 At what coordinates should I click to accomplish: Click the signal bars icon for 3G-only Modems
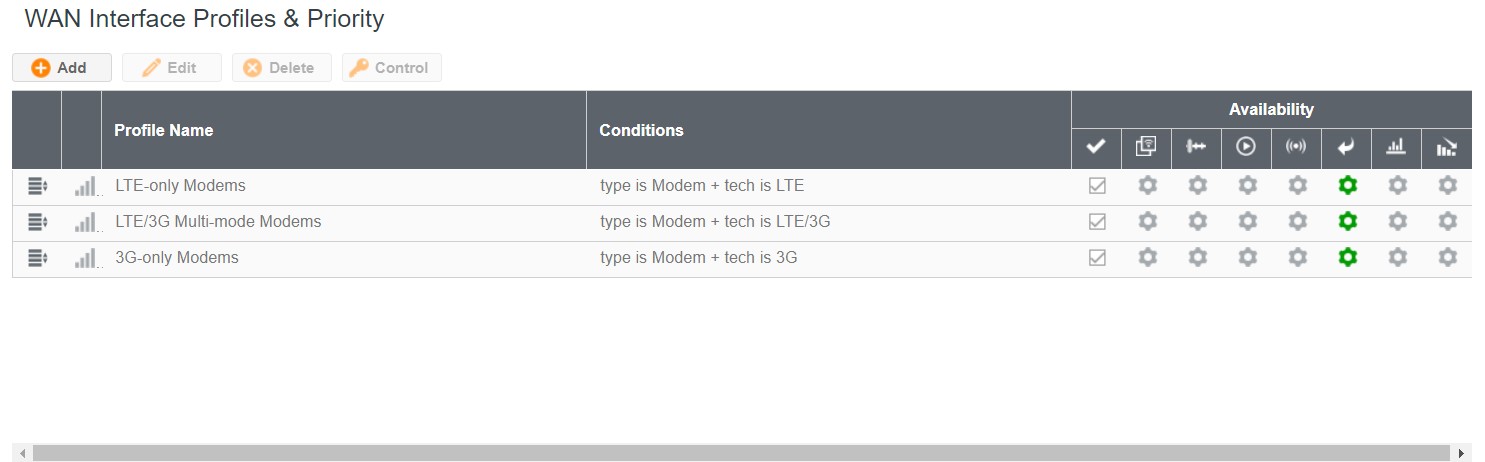[87, 258]
